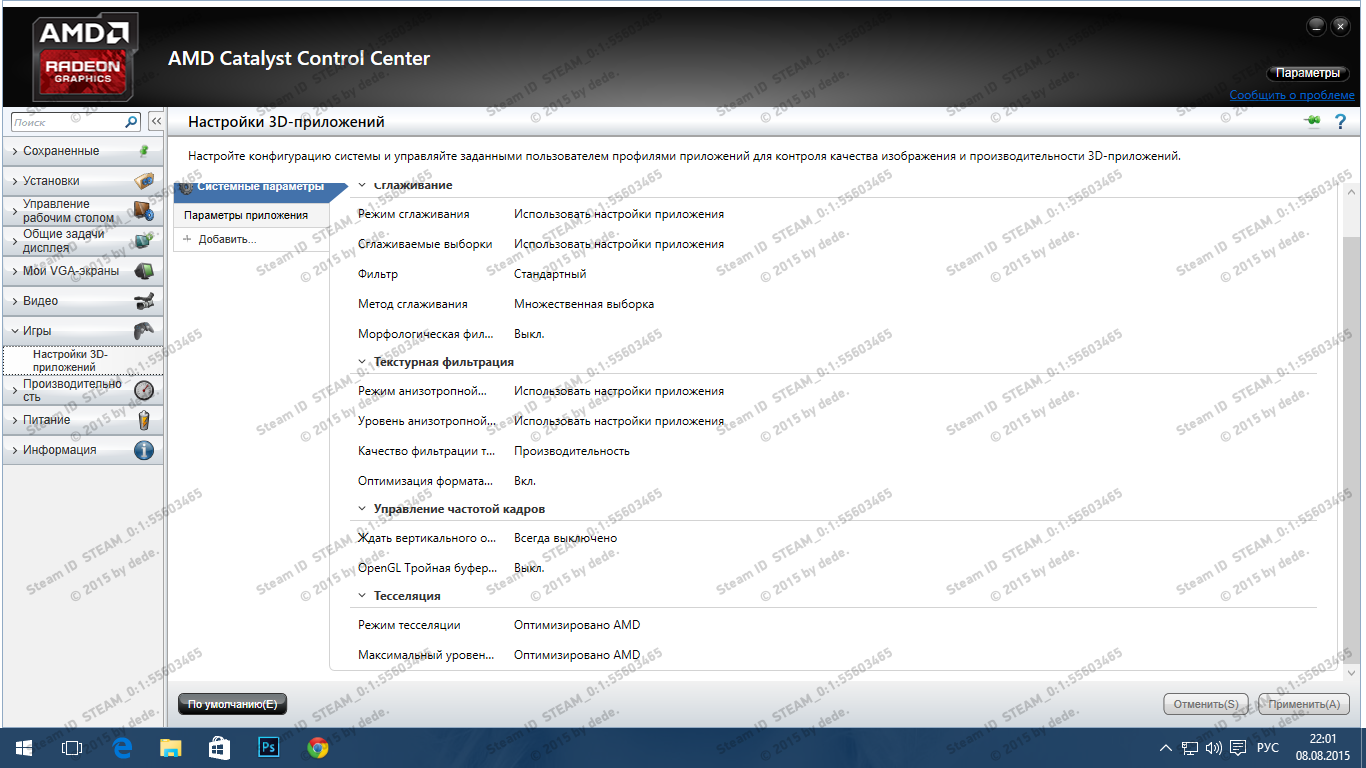Screen dimensions: 1366x768
Task: Launch Microsoft Edge from taskbar
Action: (x=123, y=747)
